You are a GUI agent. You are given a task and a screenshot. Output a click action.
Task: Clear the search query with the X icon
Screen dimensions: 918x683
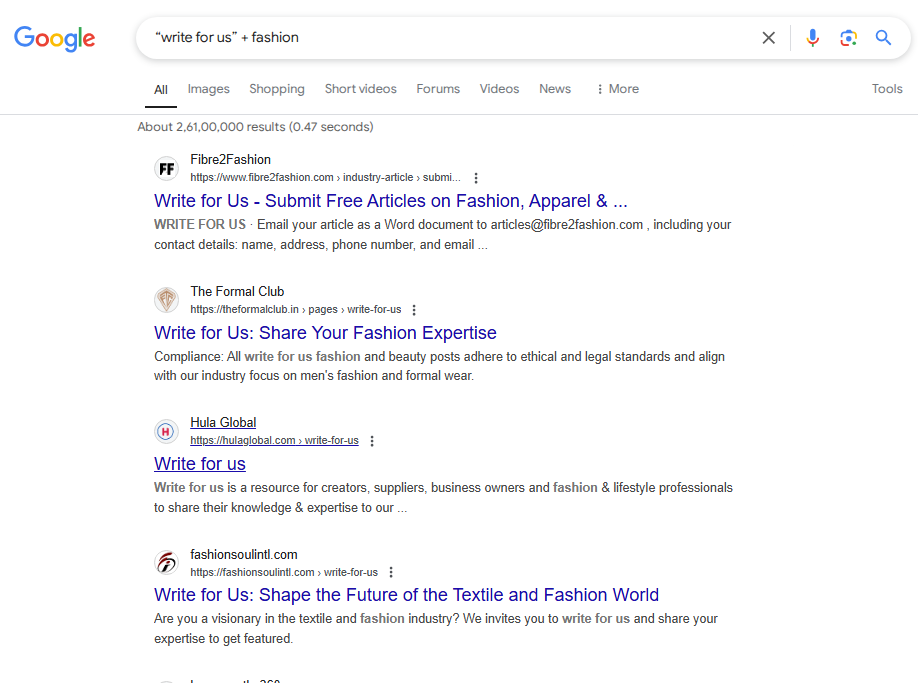769,38
